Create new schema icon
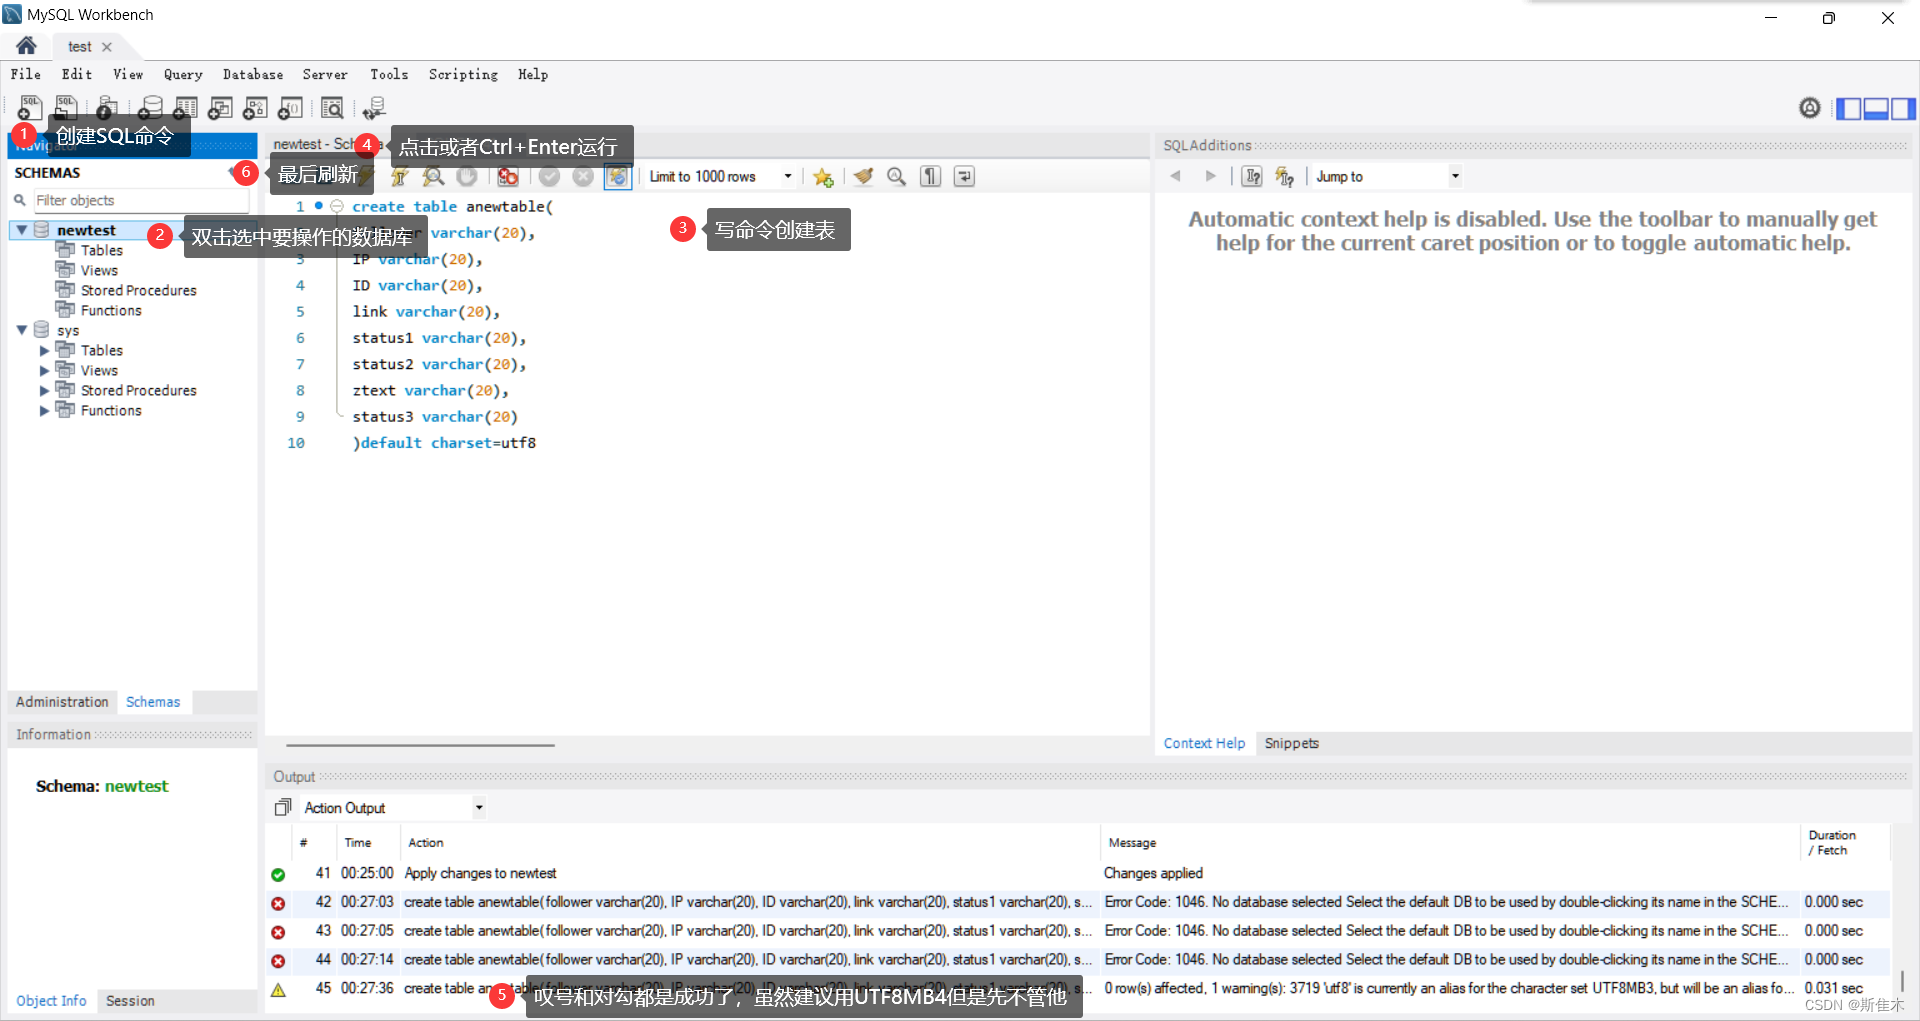This screenshot has width=1920, height=1021. (x=150, y=107)
